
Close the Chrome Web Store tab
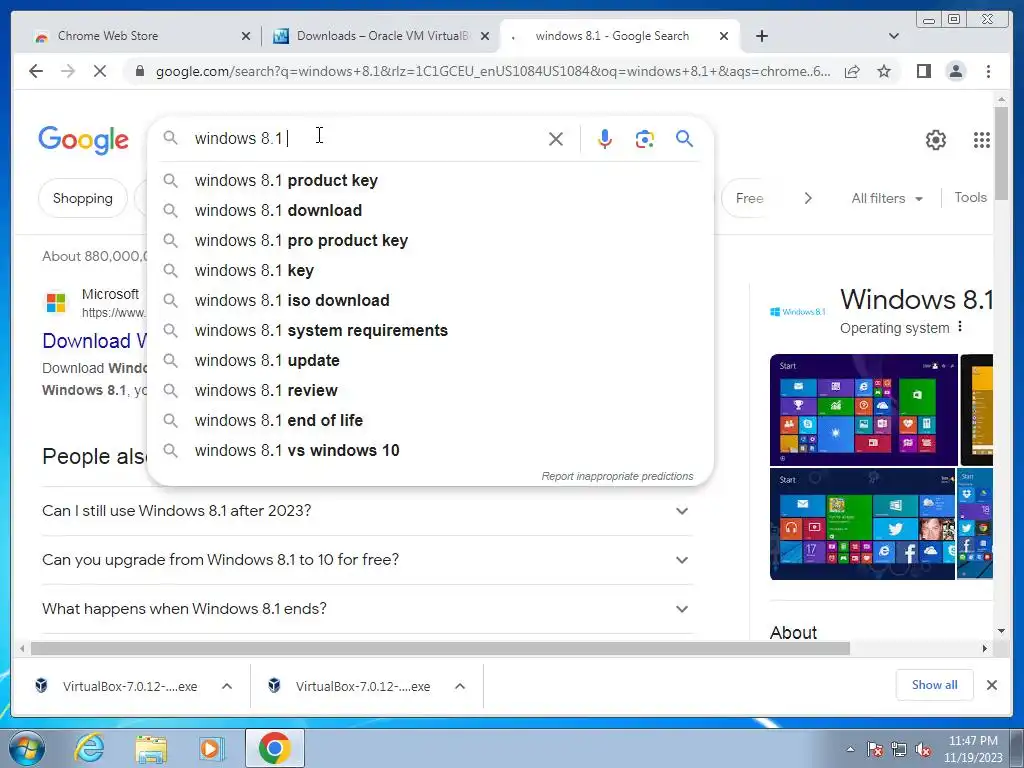pyautogui.click(x=246, y=36)
